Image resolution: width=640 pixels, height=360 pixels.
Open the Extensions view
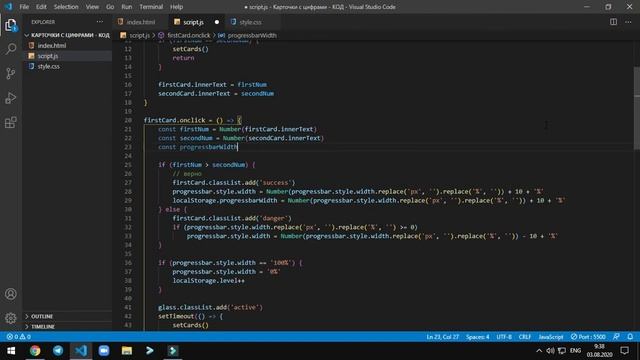11,122
